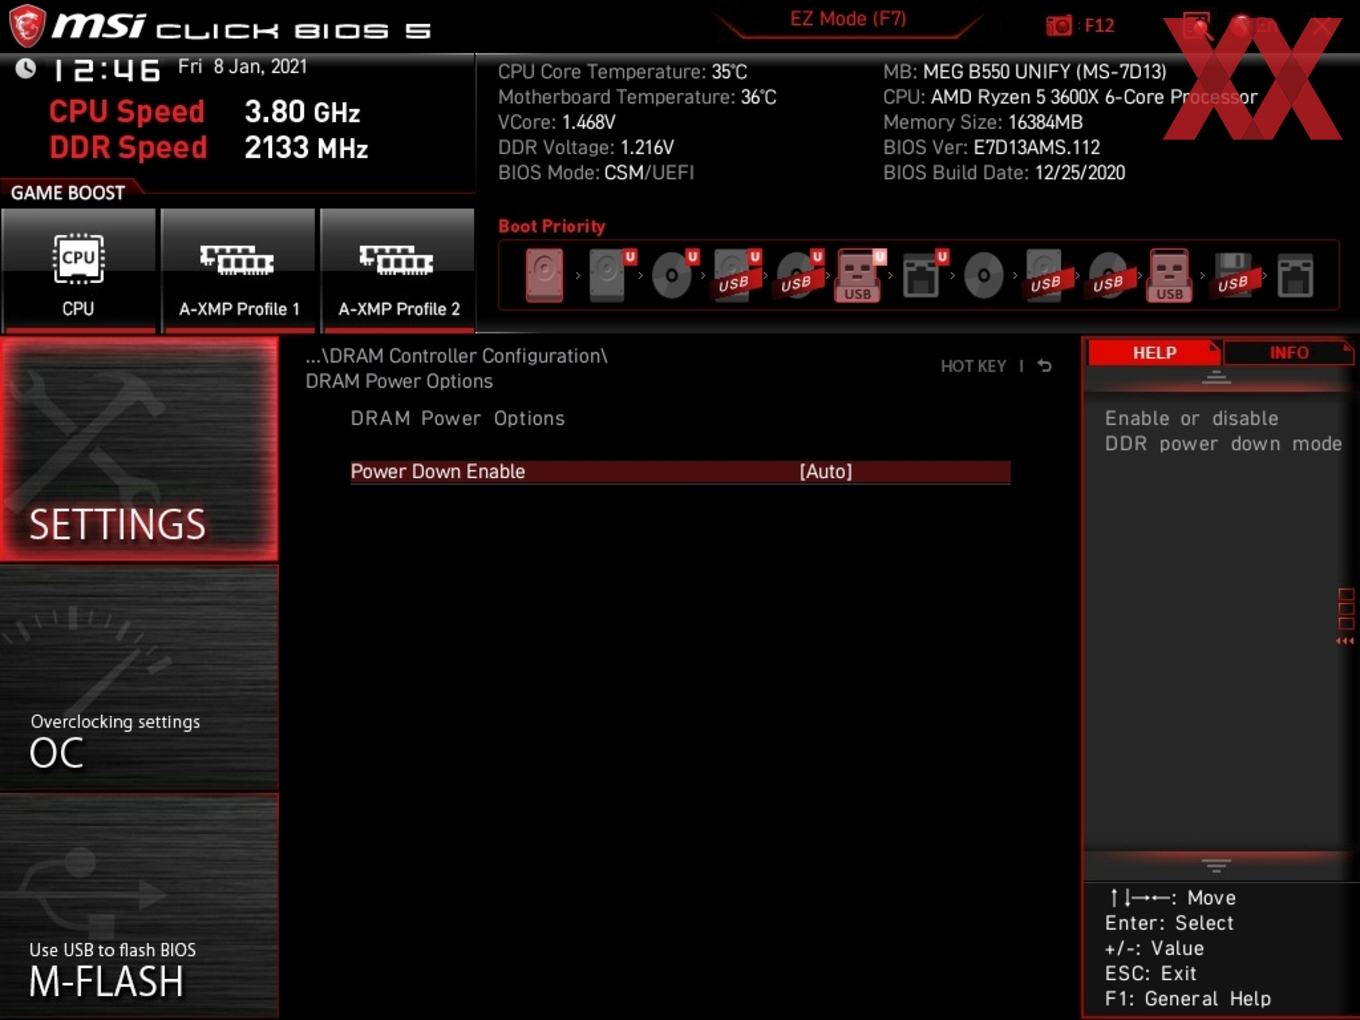Select the hard disk boot device without U badge
The width and height of the screenshot is (1360, 1020).
click(544, 275)
